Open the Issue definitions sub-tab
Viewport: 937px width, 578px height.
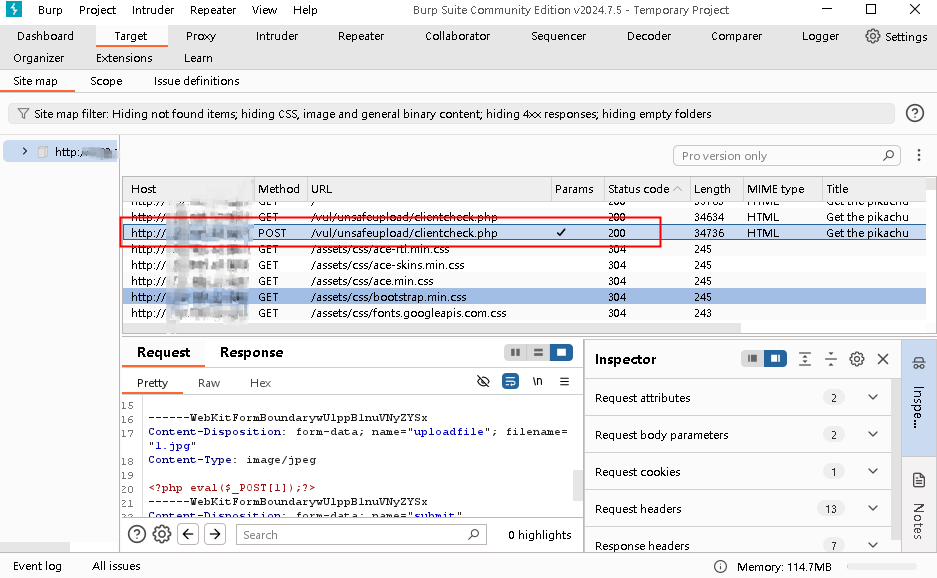197,81
